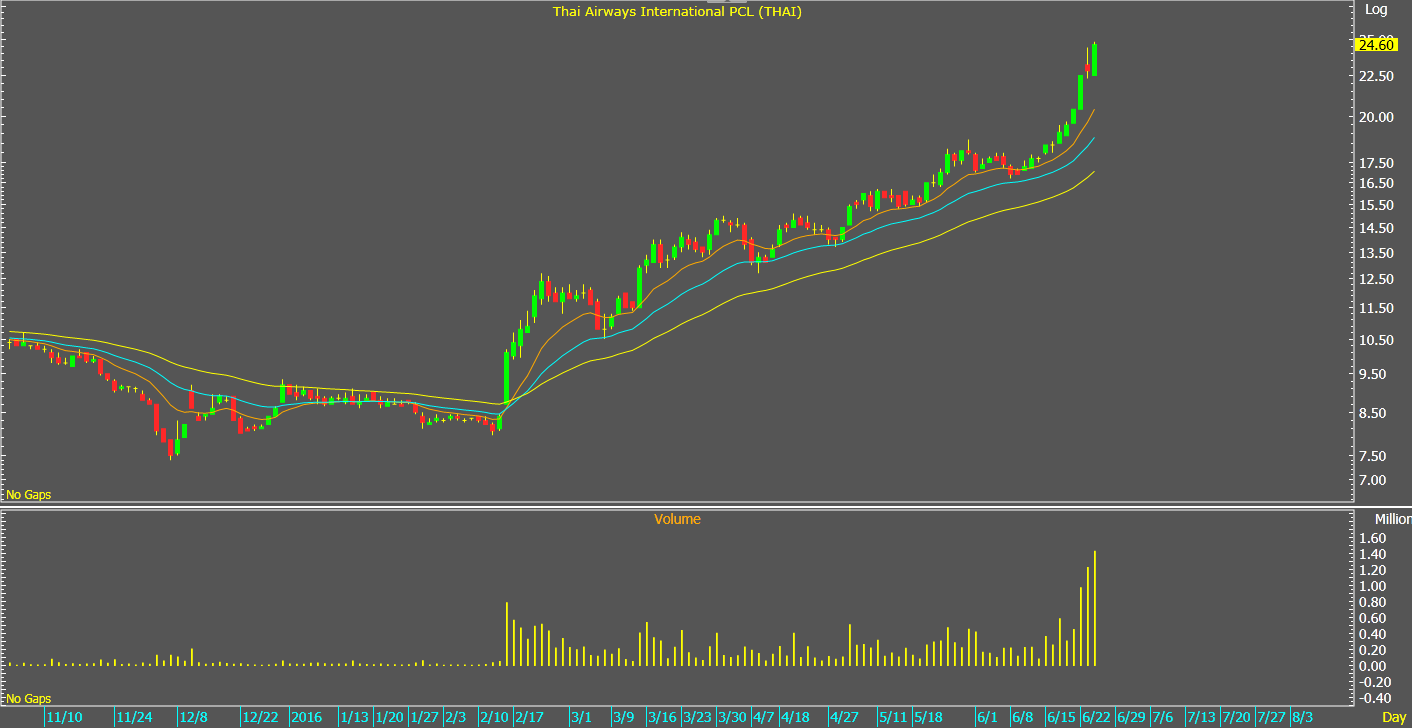Click the 10.50 price axis label
Screen dimensions: 1412x728
pyautogui.click(x=1377, y=340)
